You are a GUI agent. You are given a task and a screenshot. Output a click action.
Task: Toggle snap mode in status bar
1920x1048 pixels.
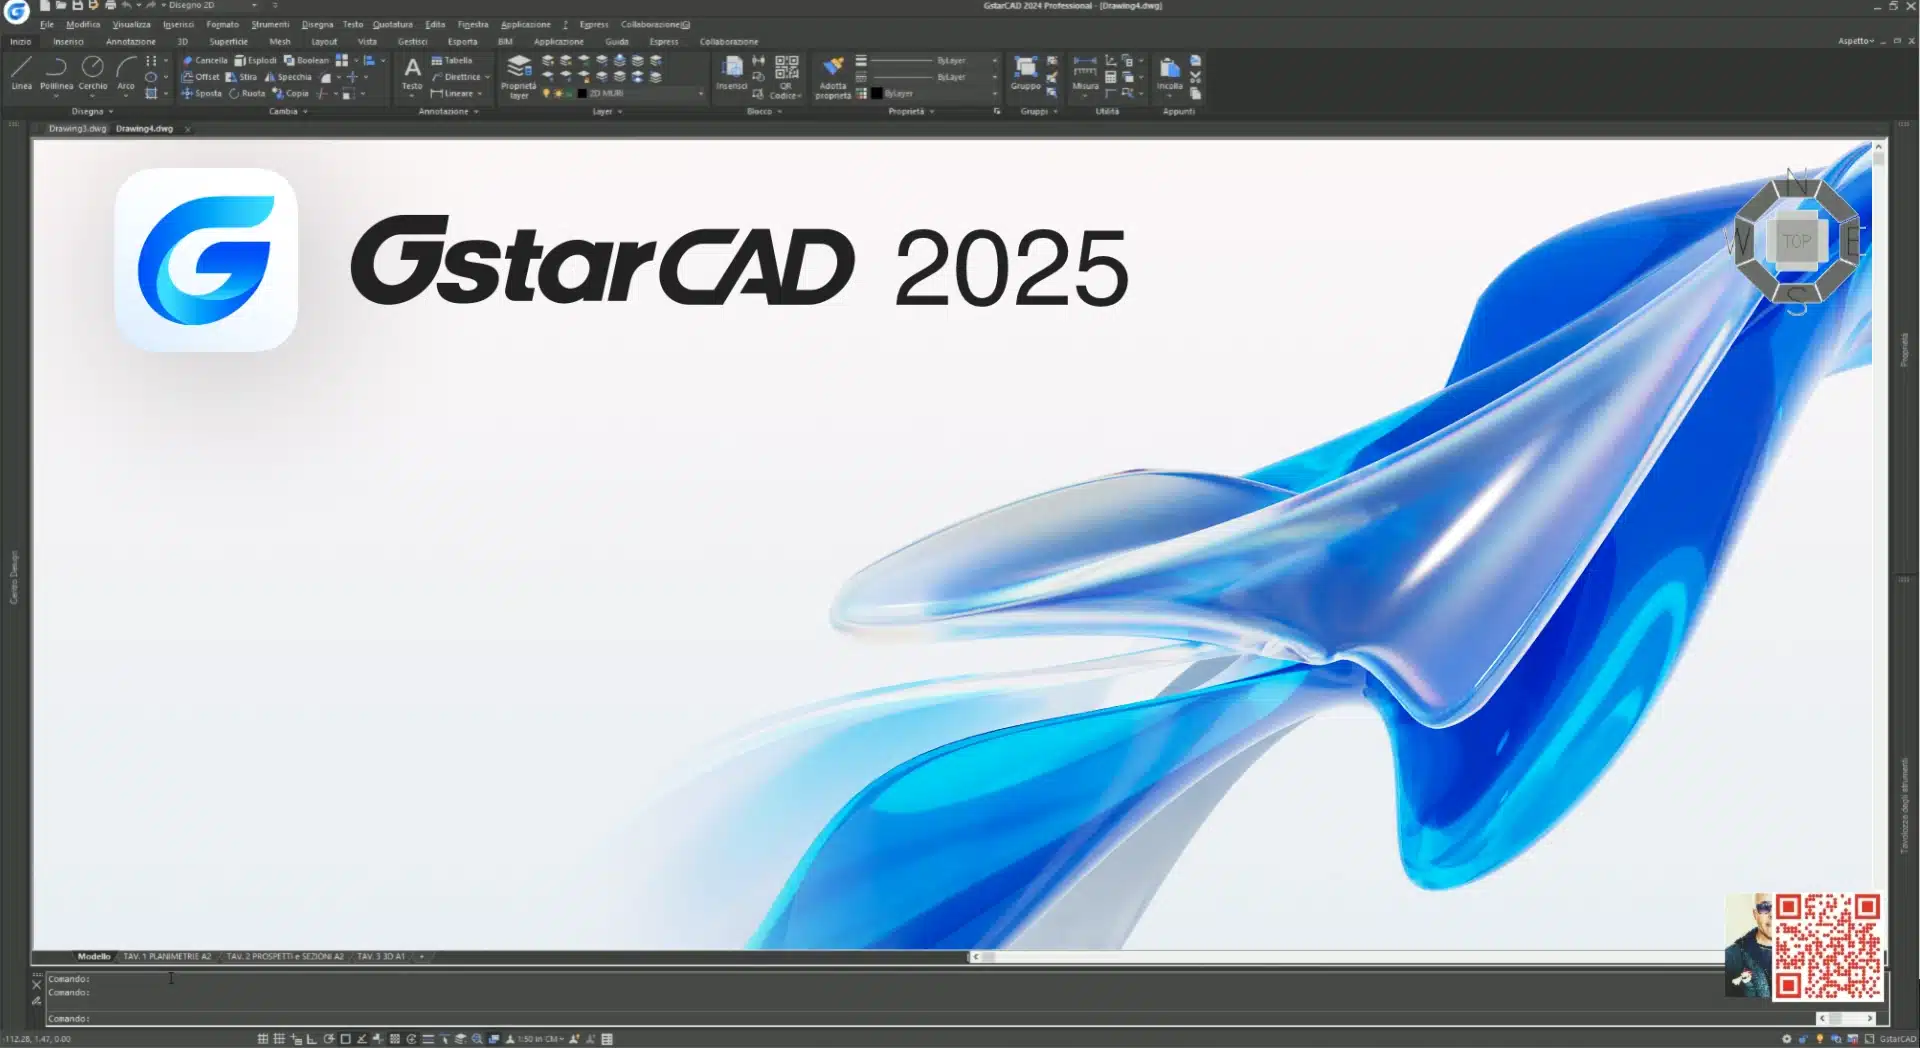point(279,1039)
